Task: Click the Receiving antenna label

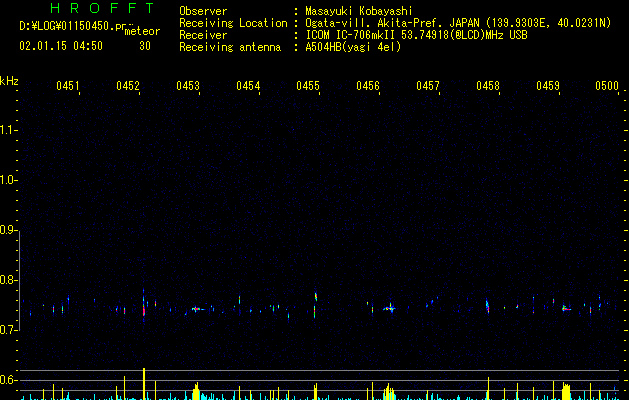Action: click(230, 47)
